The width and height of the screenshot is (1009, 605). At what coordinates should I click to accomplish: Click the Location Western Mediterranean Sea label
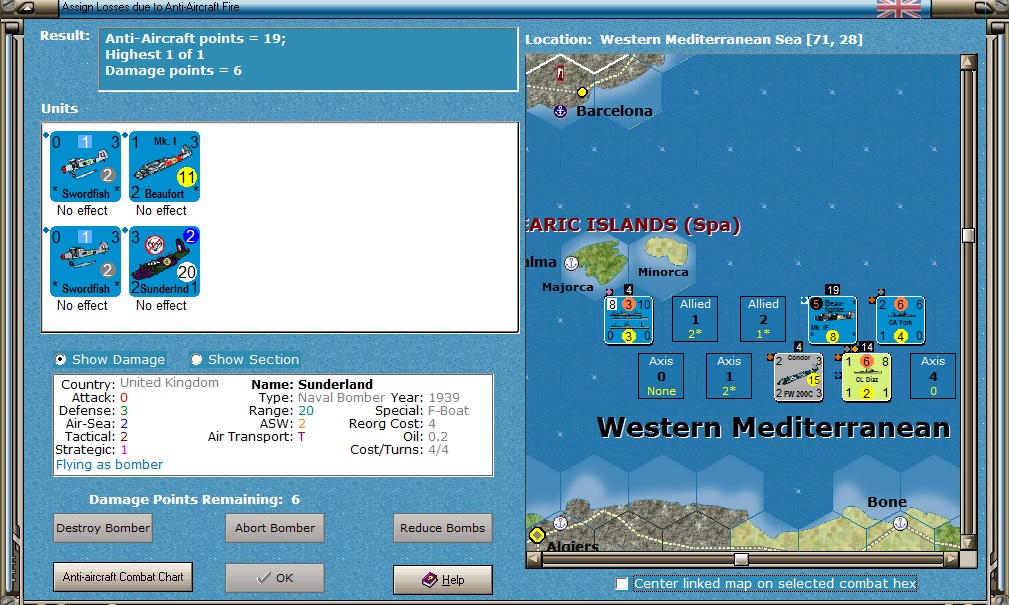tap(694, 39)
